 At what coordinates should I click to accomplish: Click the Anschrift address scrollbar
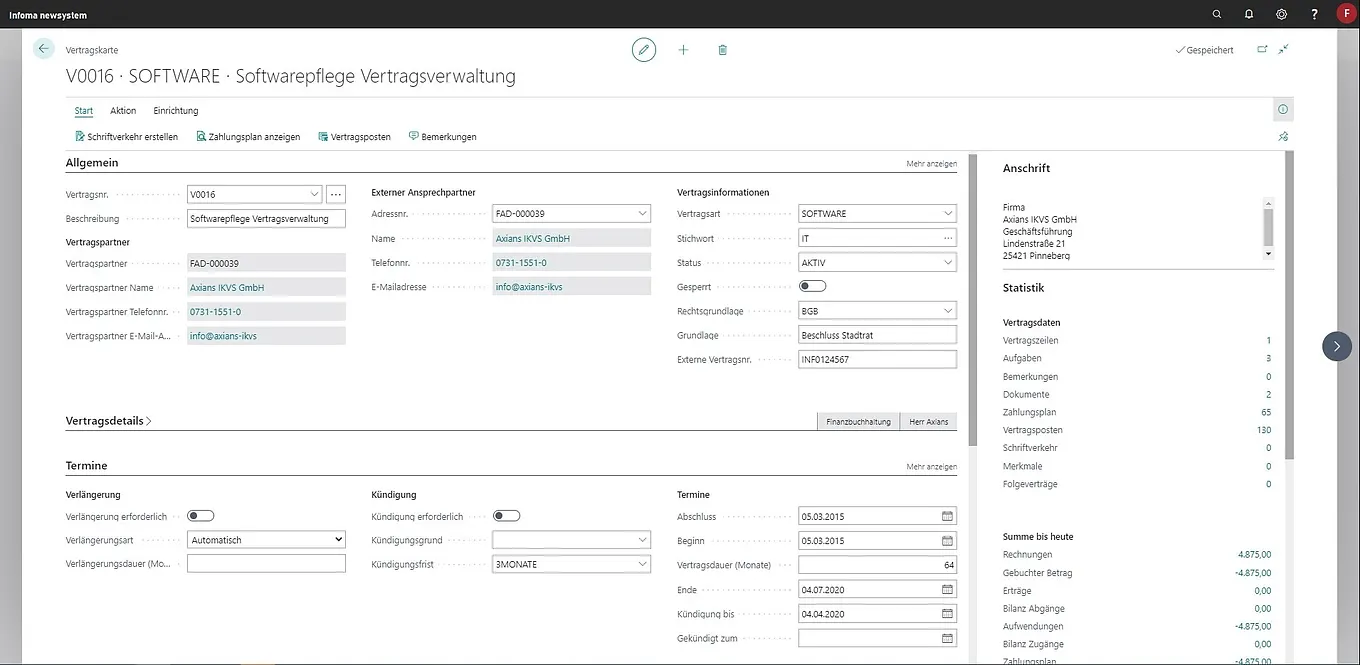pyautogui.click(x=1269, y=227)
